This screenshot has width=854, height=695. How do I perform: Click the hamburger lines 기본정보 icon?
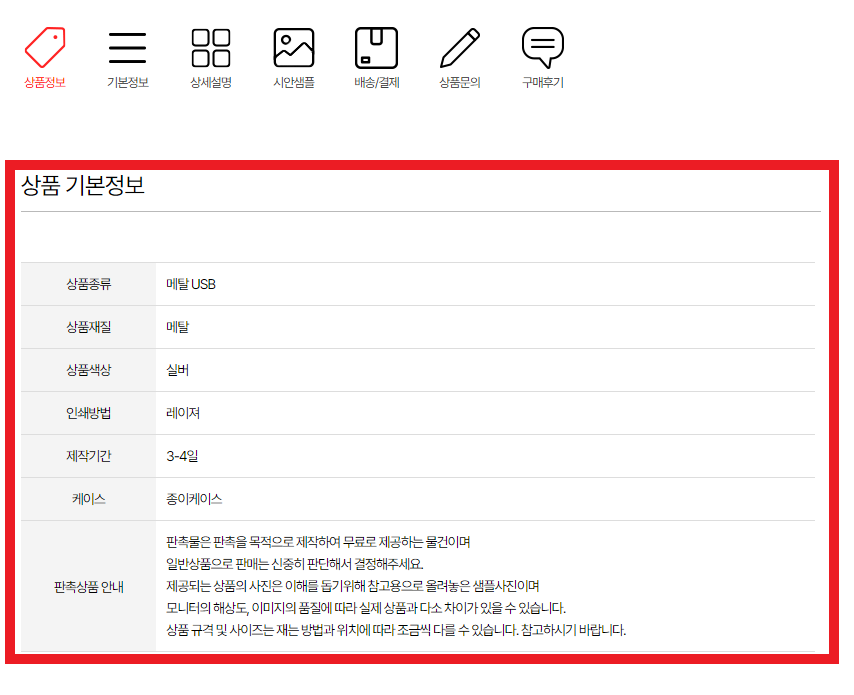click(127, 47)
